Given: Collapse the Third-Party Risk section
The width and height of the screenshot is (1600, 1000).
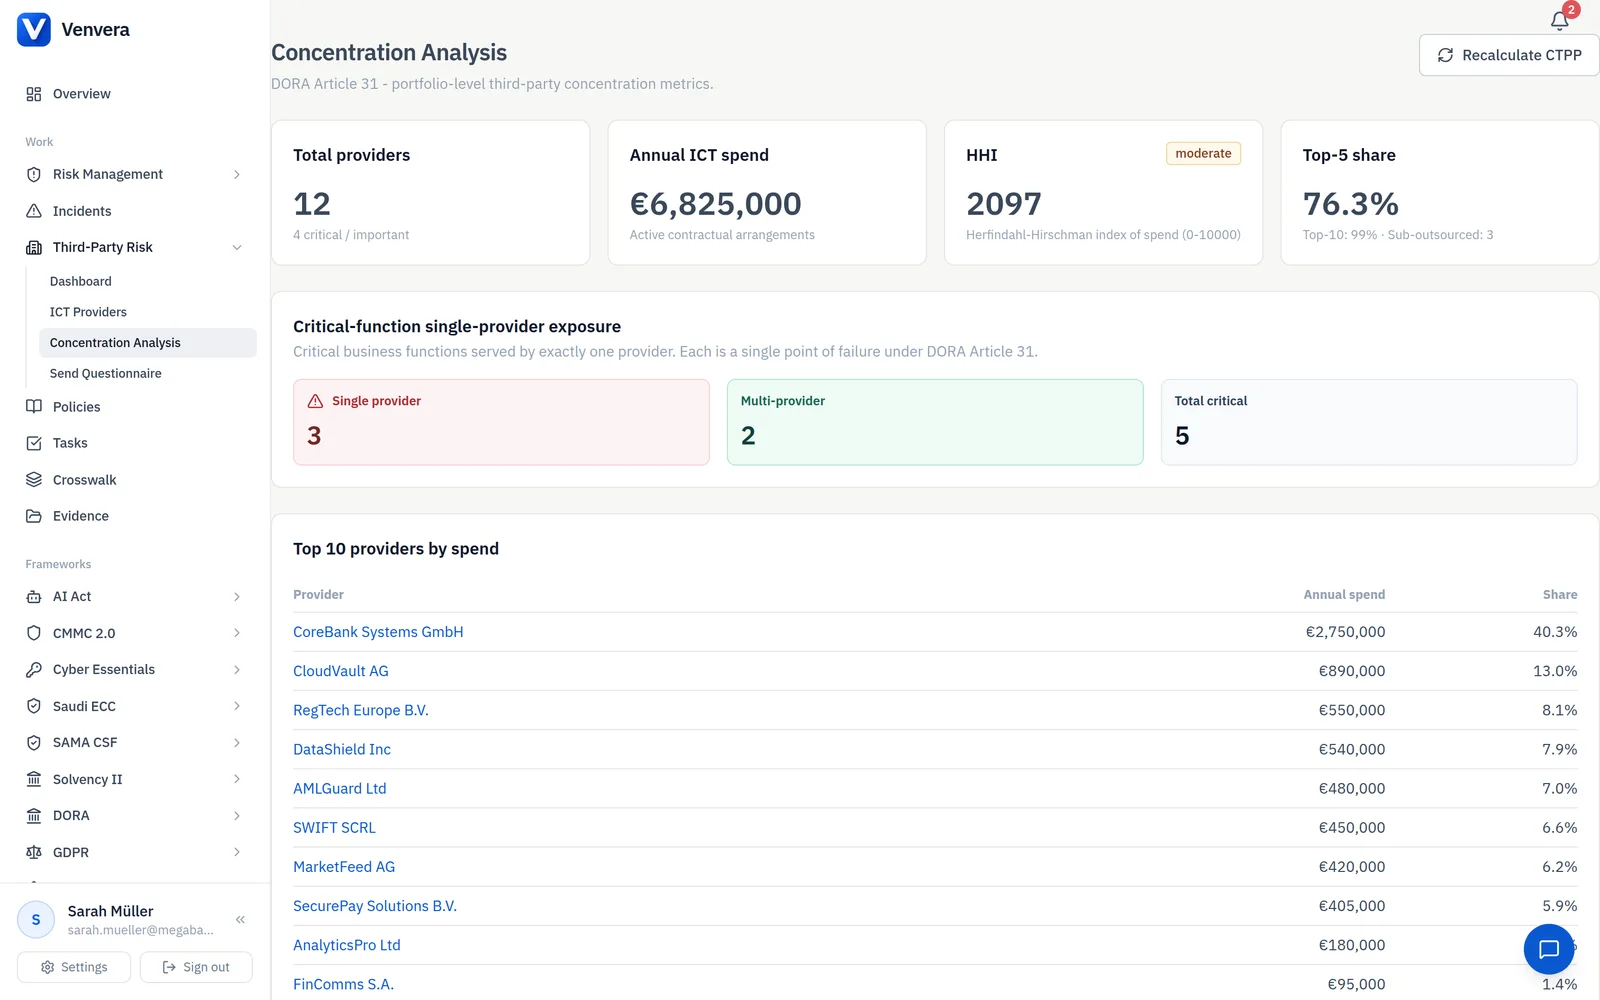Looking at the screenshot, I should pos(237,247).
